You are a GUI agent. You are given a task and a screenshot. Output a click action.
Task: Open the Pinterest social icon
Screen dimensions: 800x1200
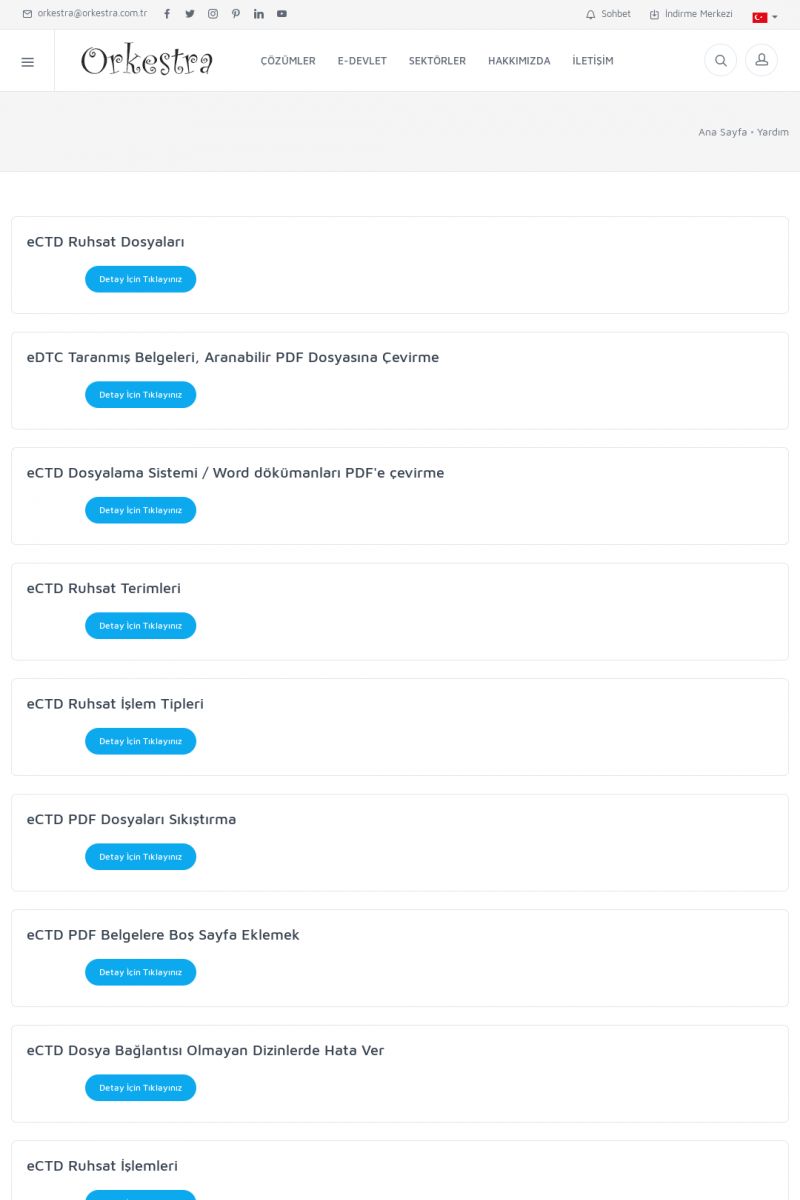(236, 14)
